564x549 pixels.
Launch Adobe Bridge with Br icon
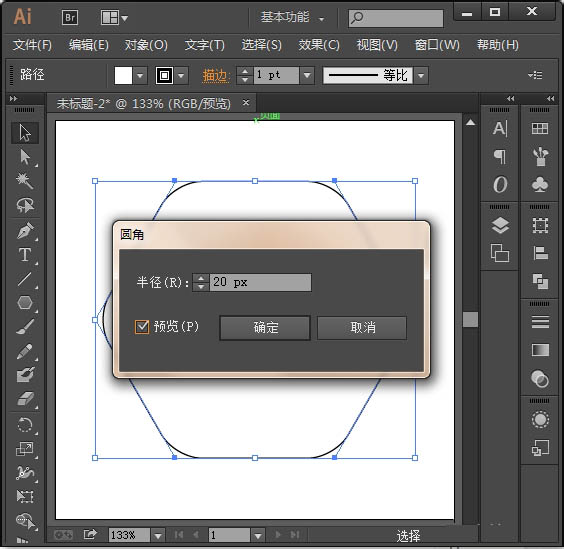[x=70, y=17]
